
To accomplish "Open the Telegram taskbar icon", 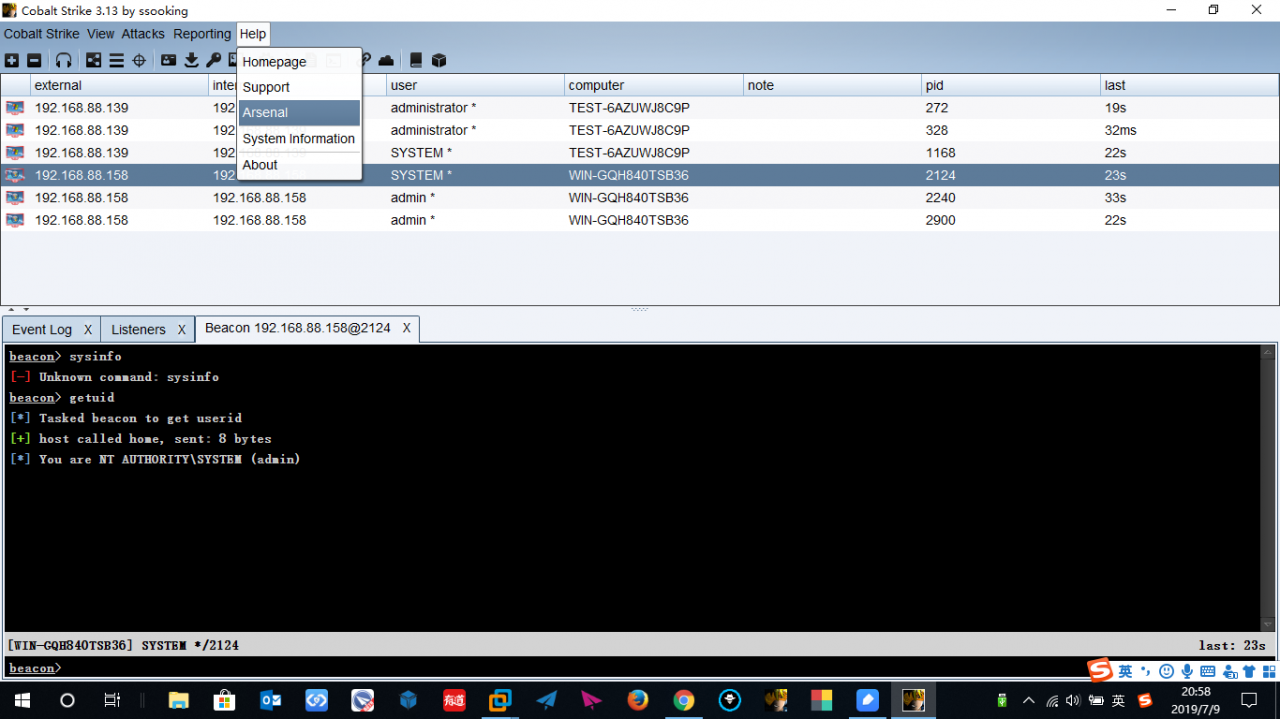I will point(546,700).
